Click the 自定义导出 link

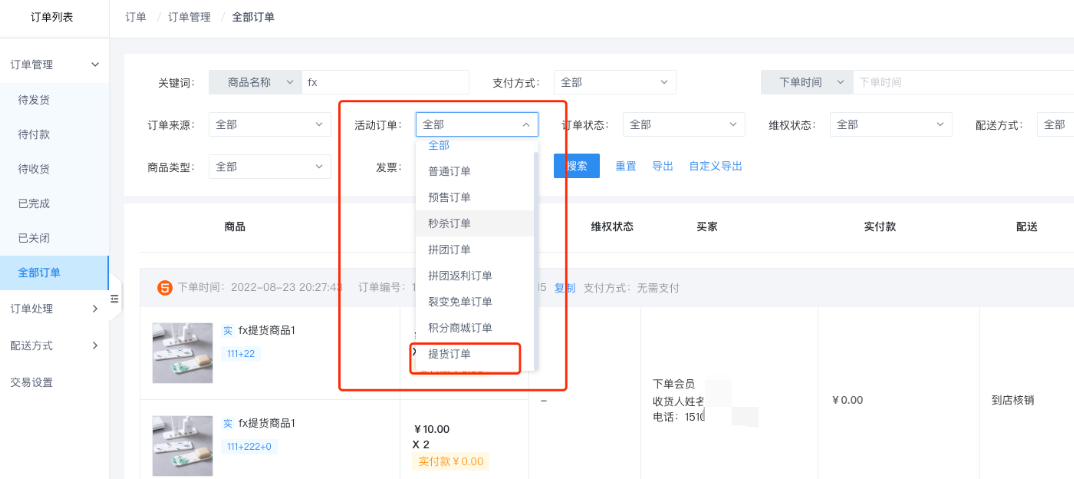(x=715, y=166)
